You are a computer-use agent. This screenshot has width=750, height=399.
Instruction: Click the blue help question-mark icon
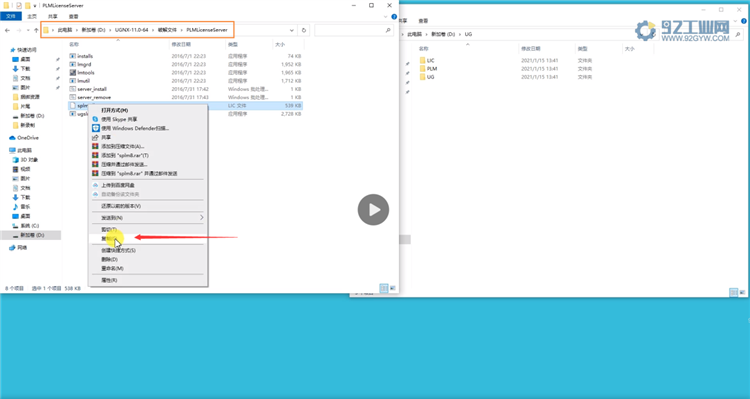(x=394, y=17)
